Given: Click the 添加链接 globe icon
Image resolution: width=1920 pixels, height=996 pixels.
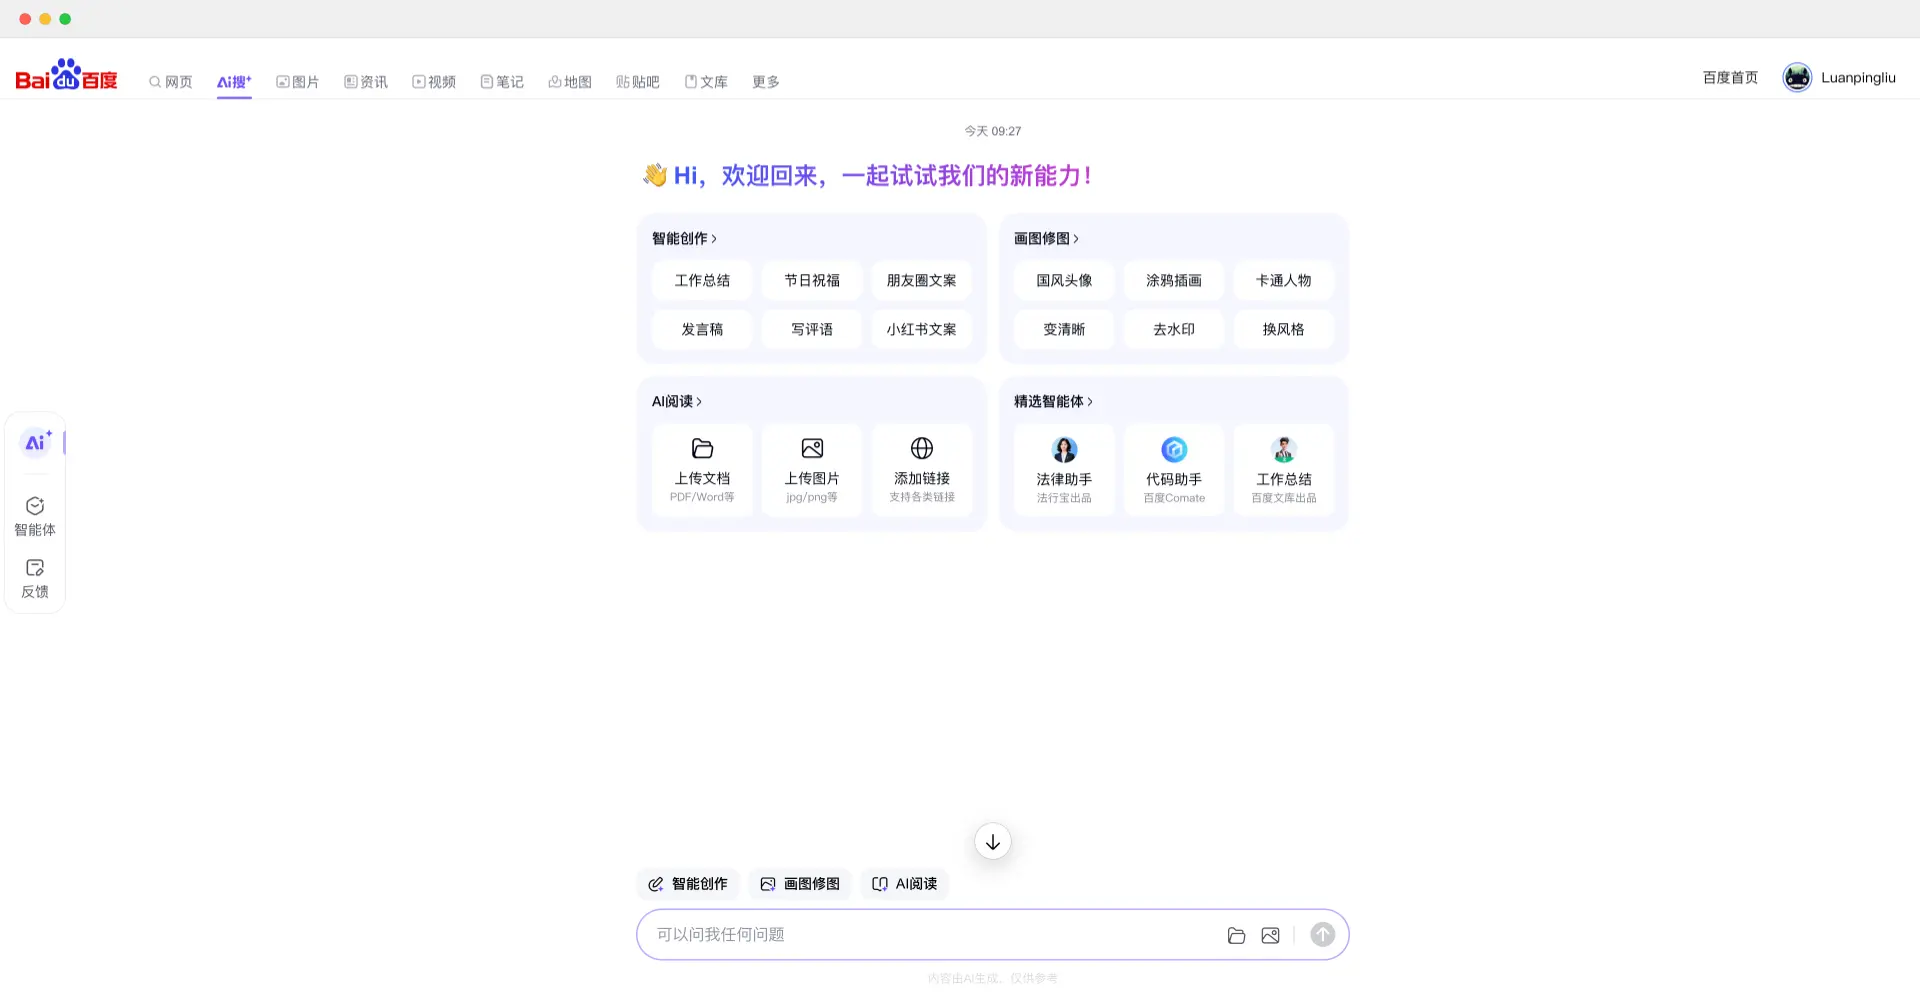Looking at the screenshot, I should coord(921,449).
